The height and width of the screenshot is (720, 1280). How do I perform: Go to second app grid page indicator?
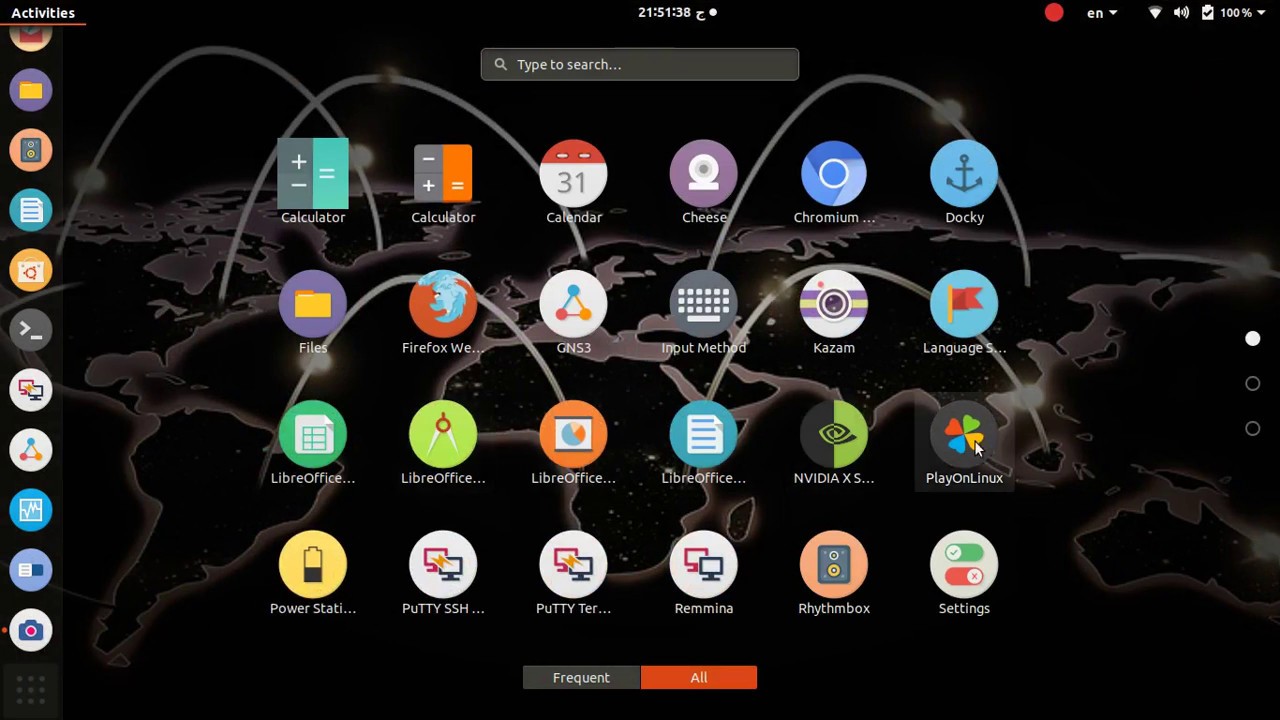click(x=1252, y=384)
